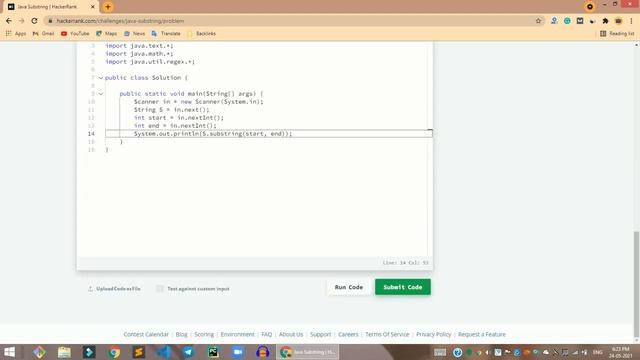Open the Apps bookmark shortcut
Image resolution: width=640 pixels, height=360 pixels.
click(16, 33)
